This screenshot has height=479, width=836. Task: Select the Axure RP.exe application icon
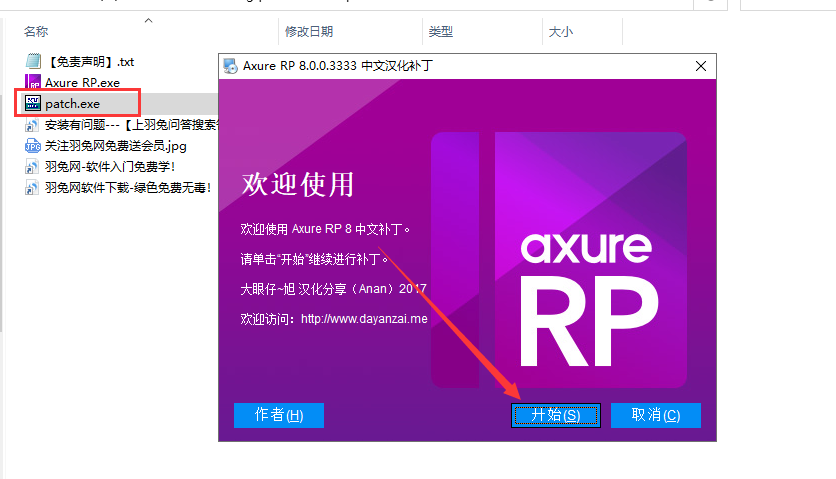[33, 82]
